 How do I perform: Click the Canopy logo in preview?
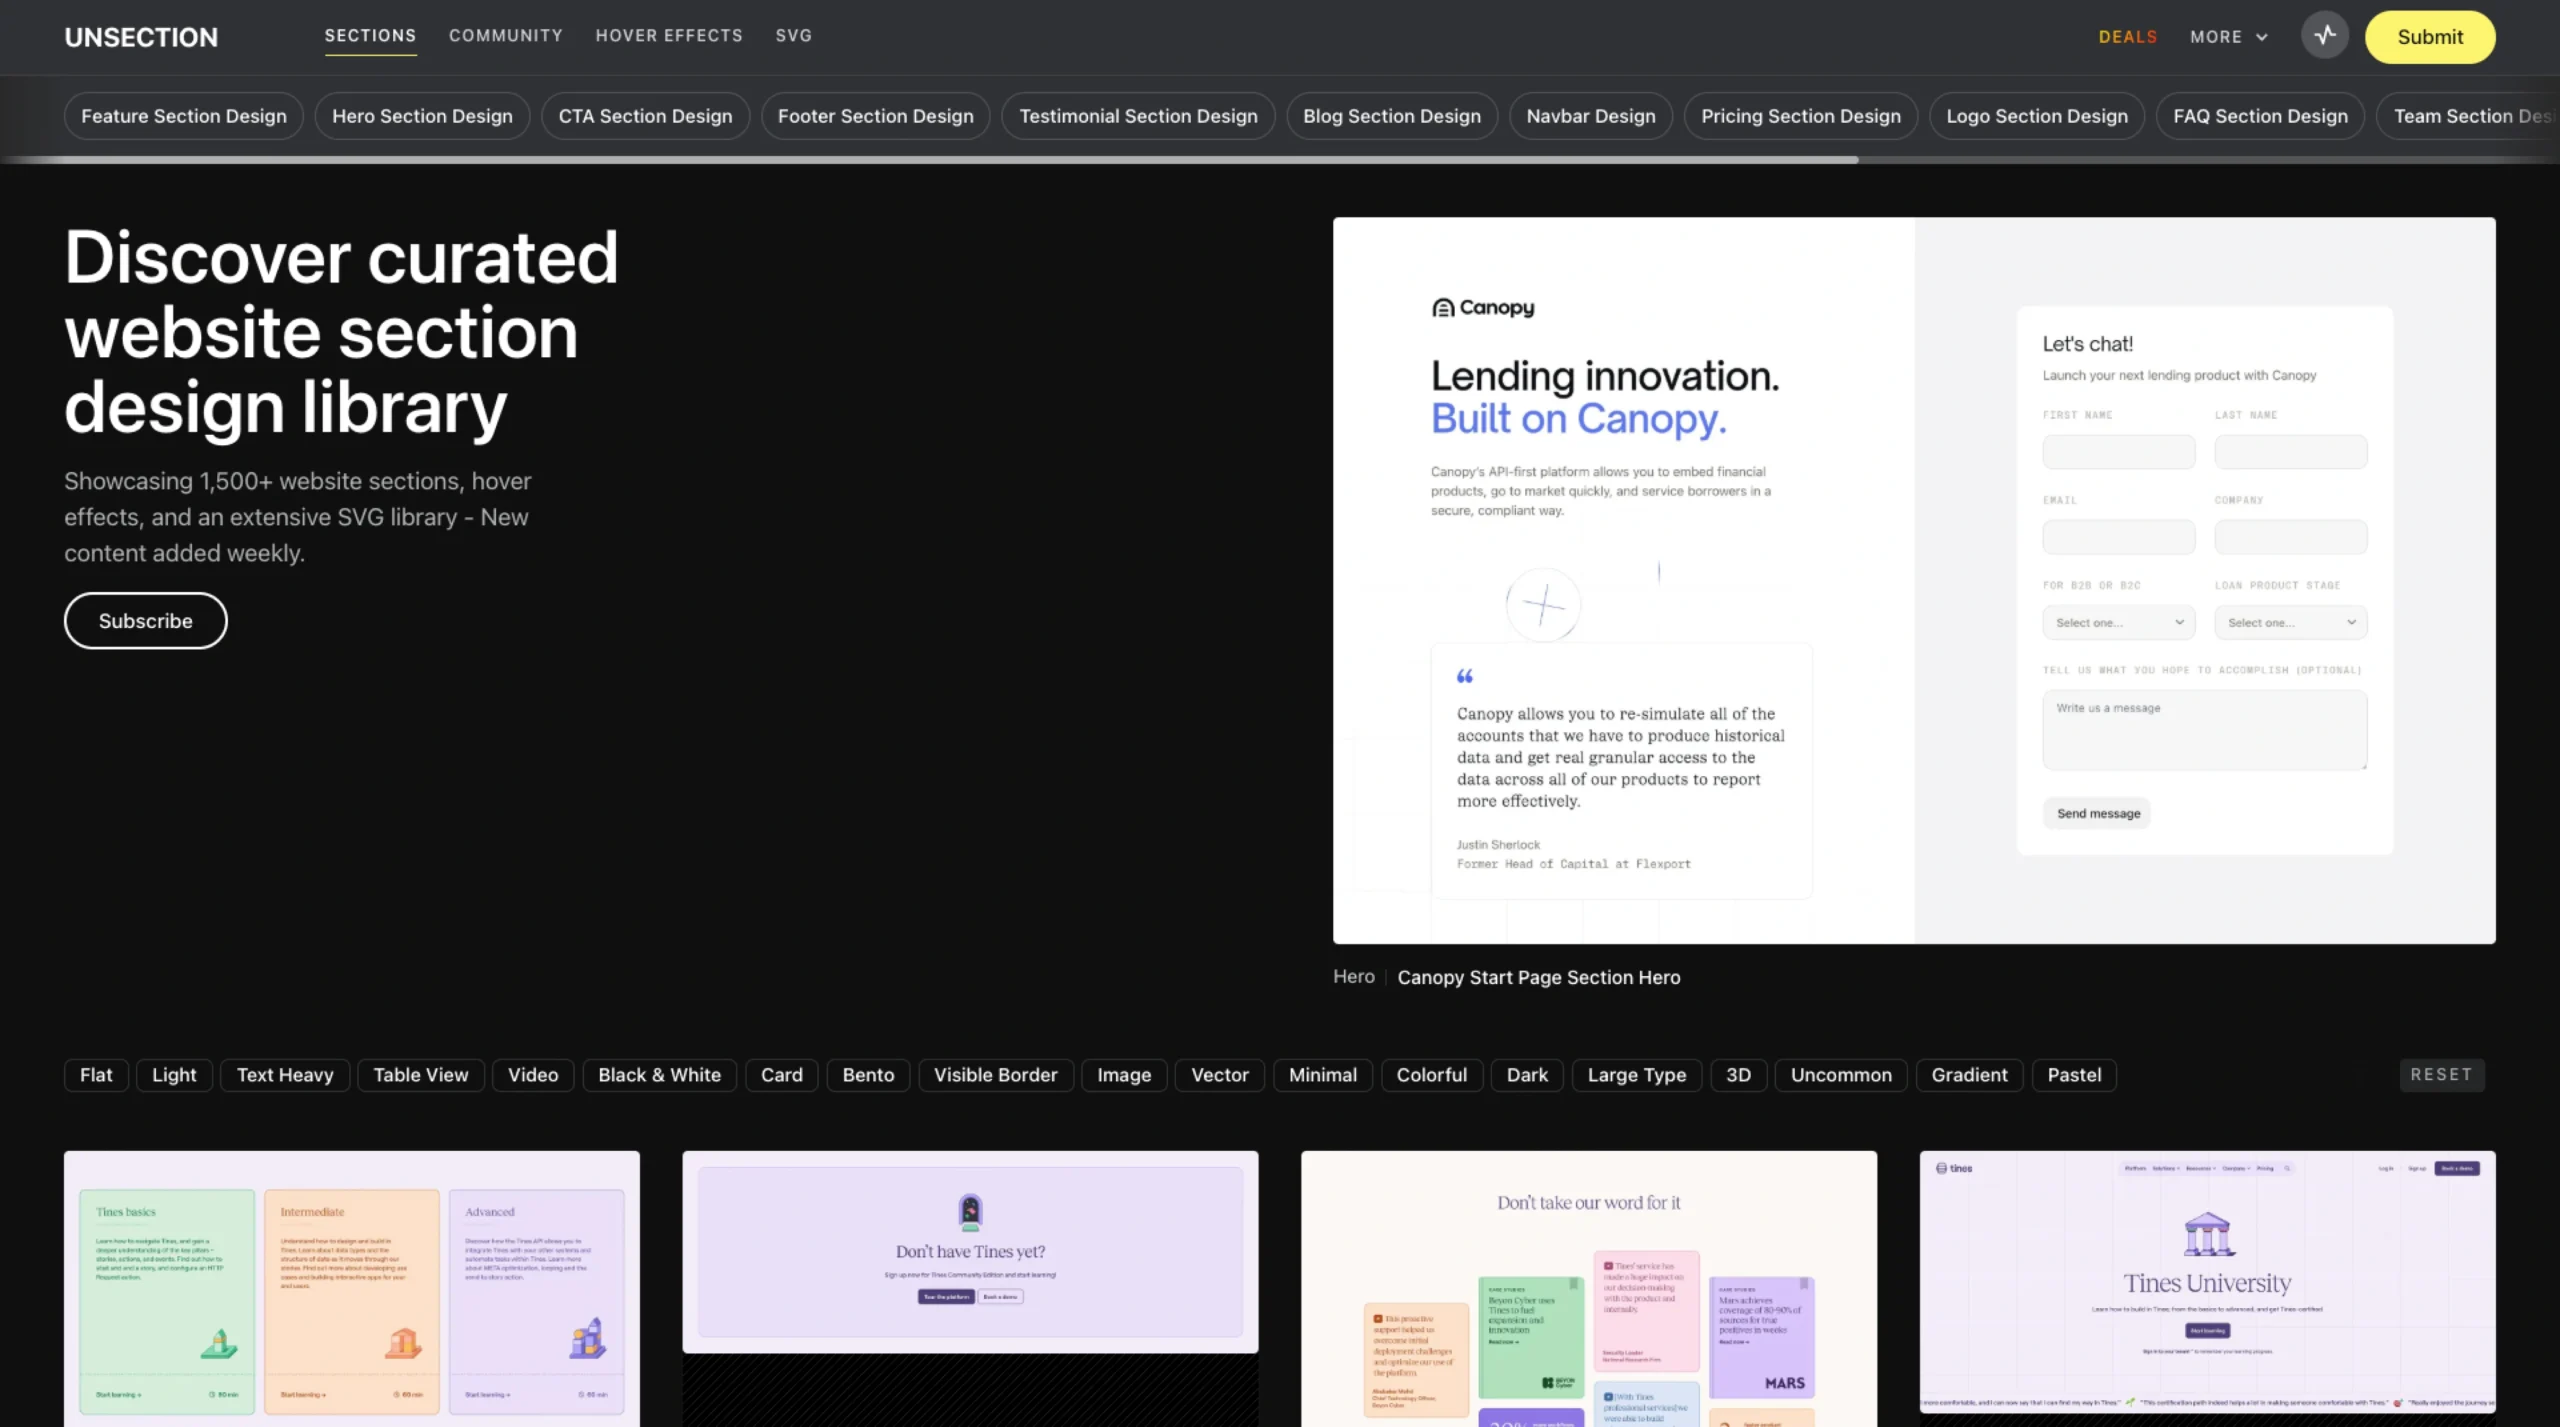coord(1483,308)
